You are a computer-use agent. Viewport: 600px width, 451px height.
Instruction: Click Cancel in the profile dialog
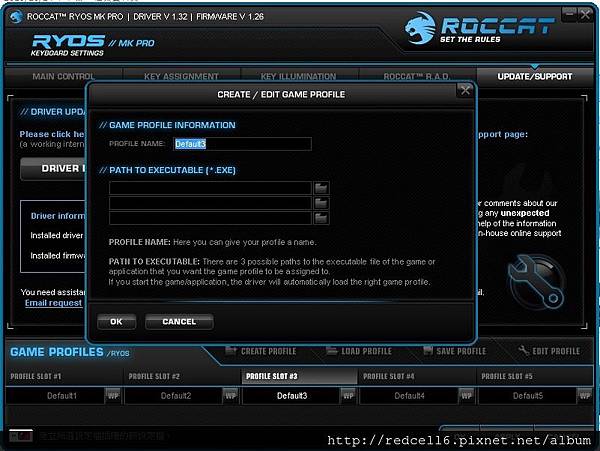coord(179,322)
